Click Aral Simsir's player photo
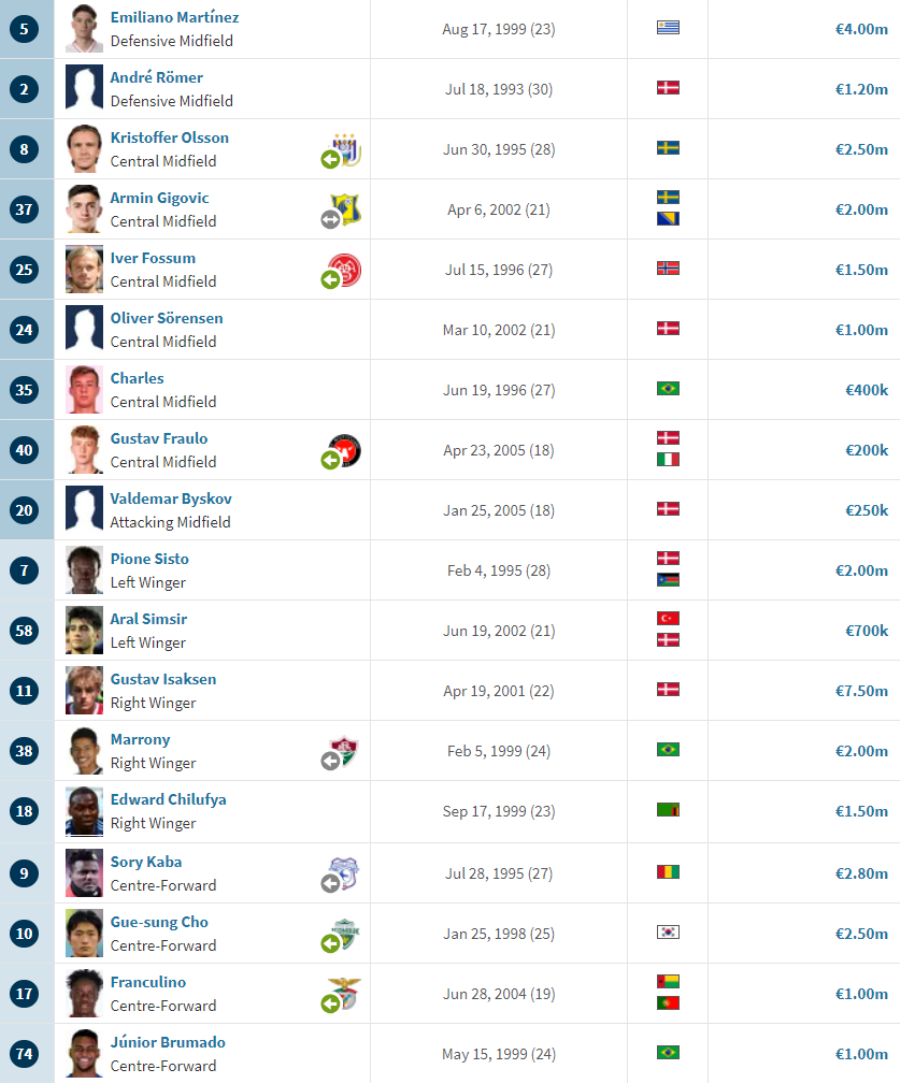Image resolution: width=900 pixels, height=1083 pixels. (x=84, y=630)
